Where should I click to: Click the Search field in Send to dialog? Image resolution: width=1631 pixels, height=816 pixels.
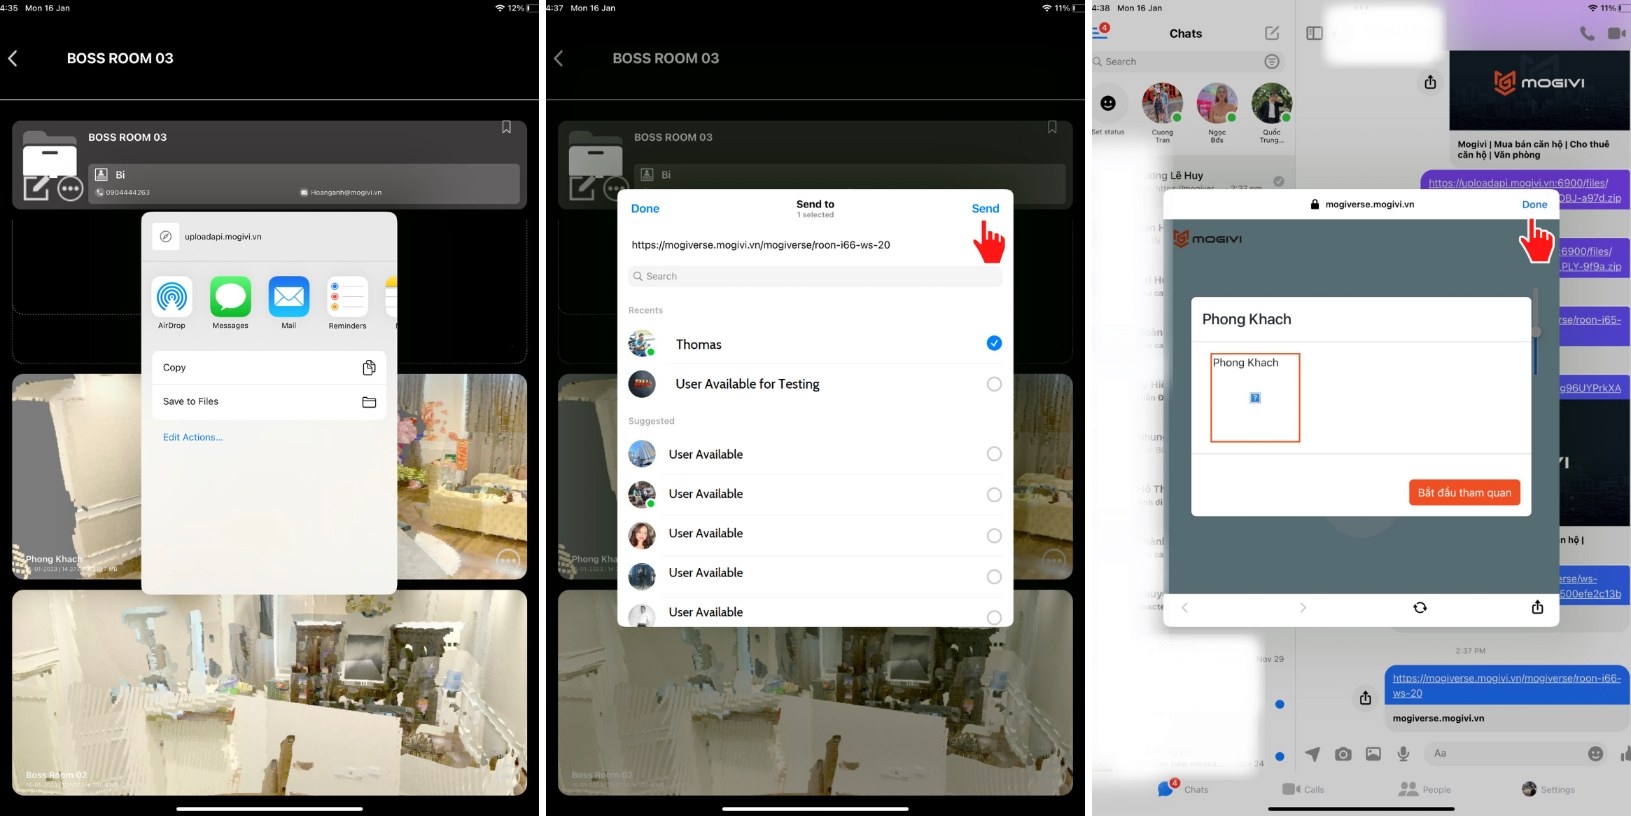[x=815, y=276]
